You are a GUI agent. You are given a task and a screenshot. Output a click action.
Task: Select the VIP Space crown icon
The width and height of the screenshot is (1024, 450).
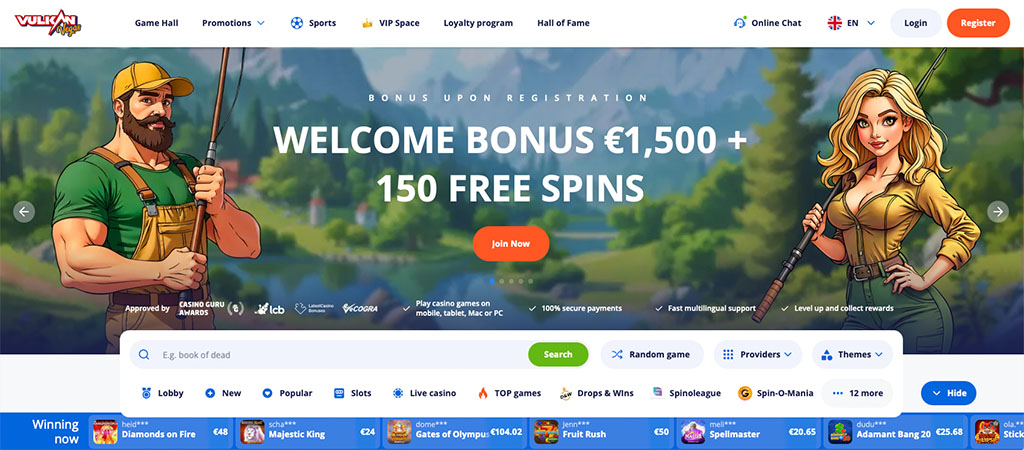367,23
